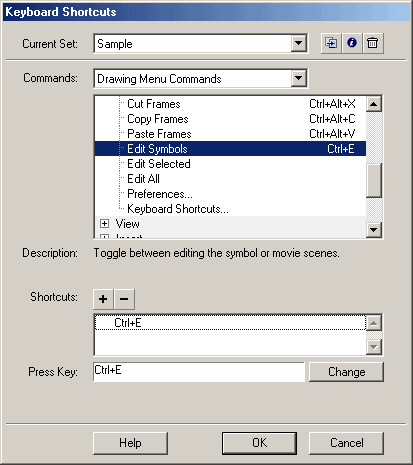Click the Change button

pyautogui.click(x=346, y=372)
